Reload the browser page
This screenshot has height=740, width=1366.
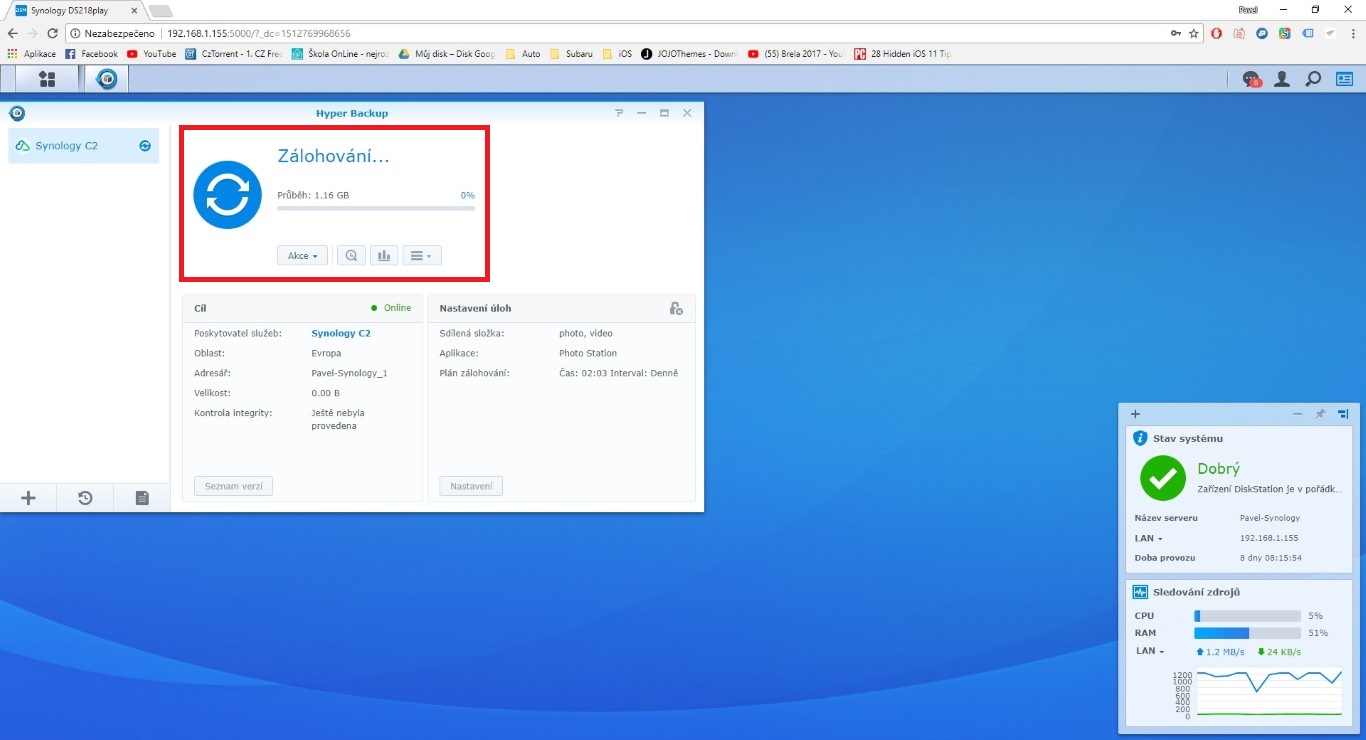coord(53,33)
